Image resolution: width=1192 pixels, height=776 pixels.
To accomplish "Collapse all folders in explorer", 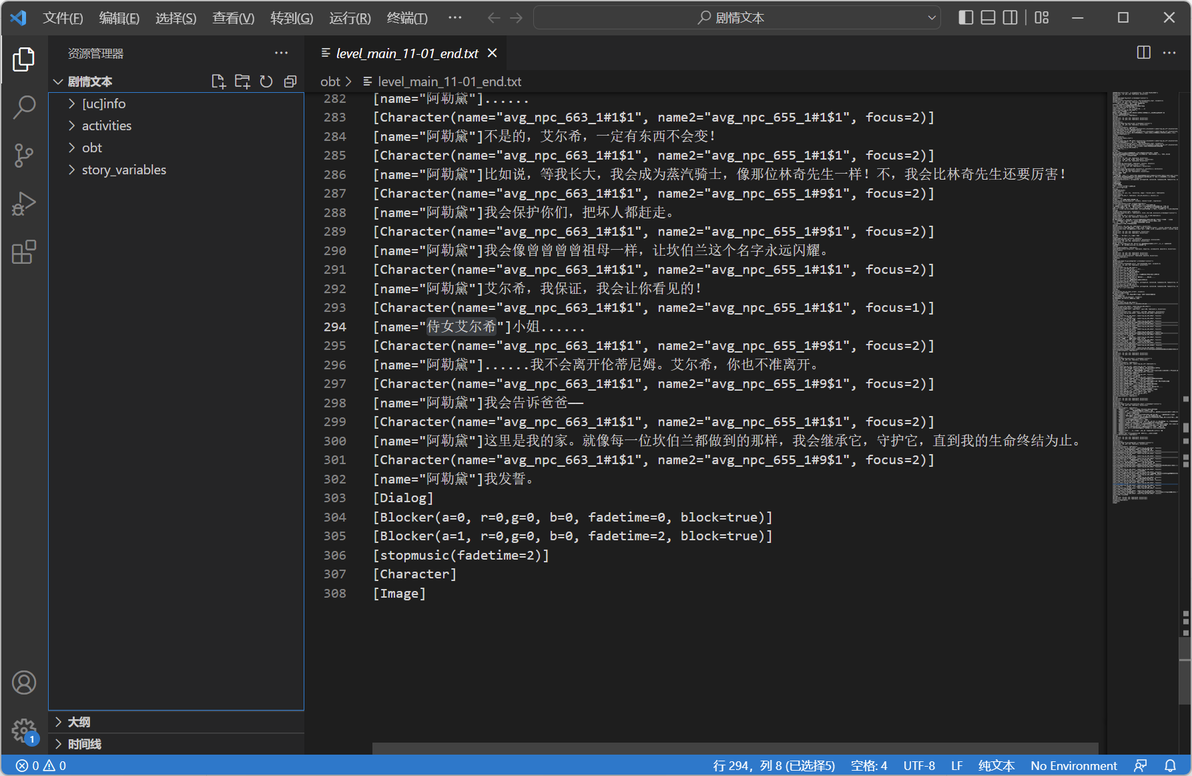I will (290, 81).
